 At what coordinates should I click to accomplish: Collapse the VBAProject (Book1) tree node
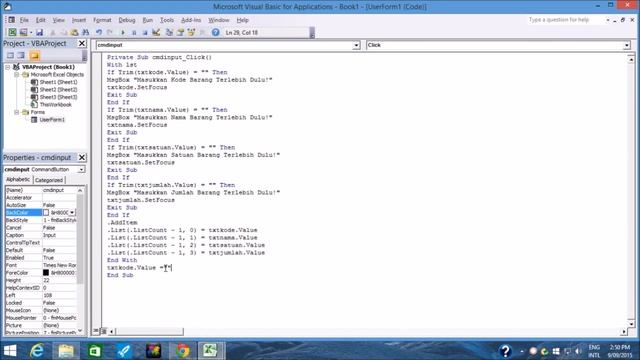click(x=8, y=67)
